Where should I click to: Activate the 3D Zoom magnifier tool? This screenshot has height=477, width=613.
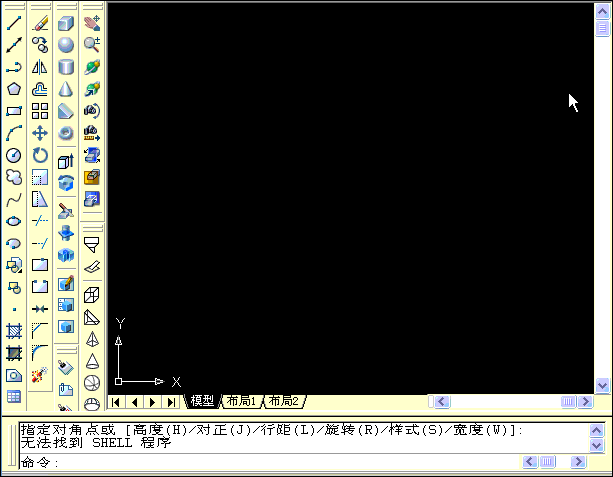92,45
